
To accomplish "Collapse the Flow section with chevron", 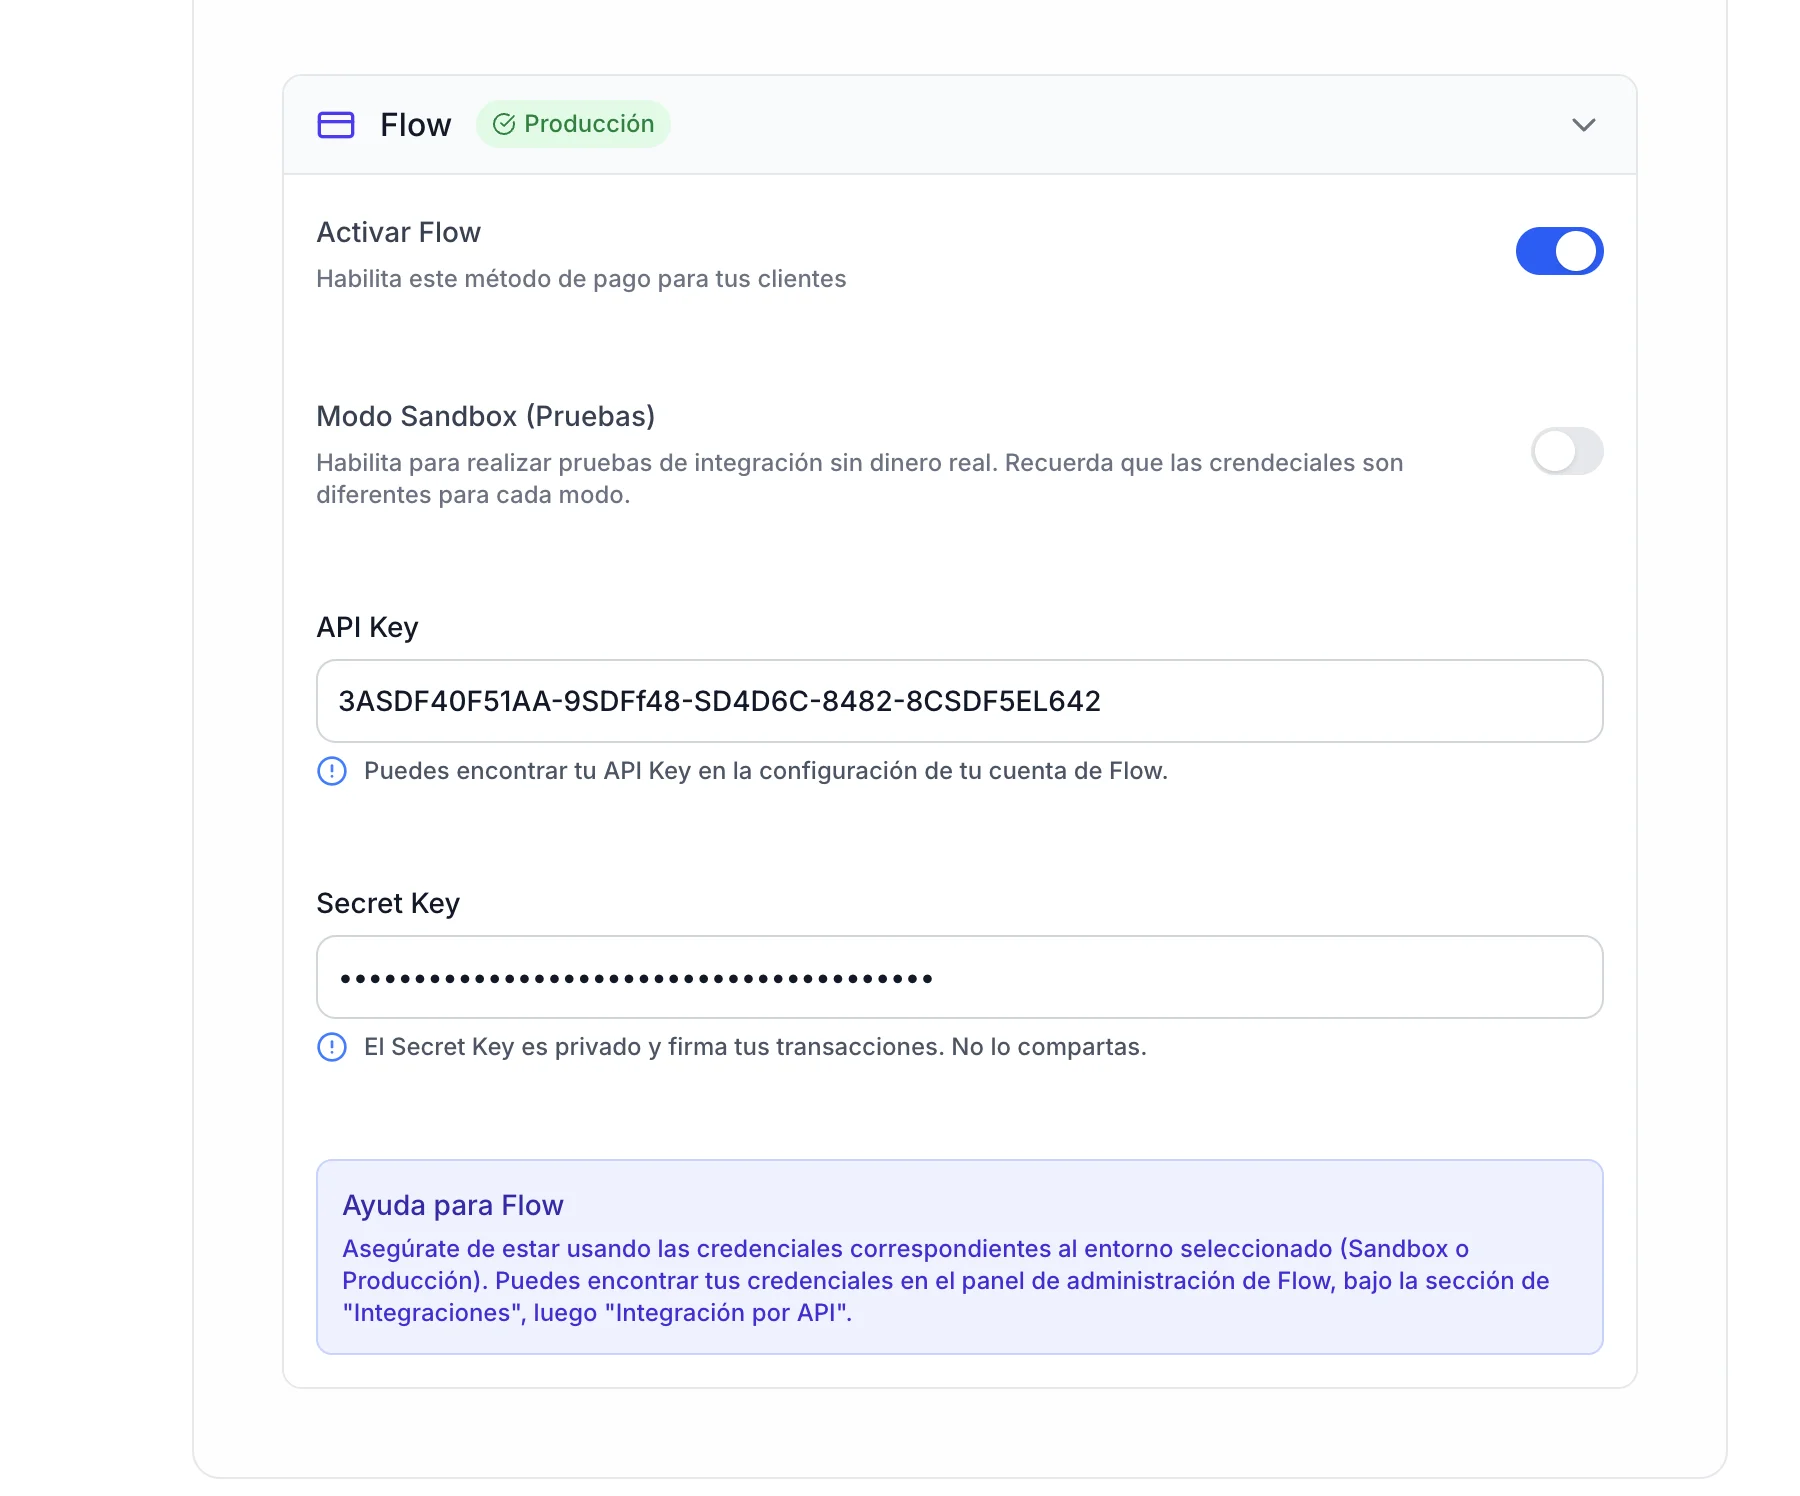I will (x=1583, y=125).
